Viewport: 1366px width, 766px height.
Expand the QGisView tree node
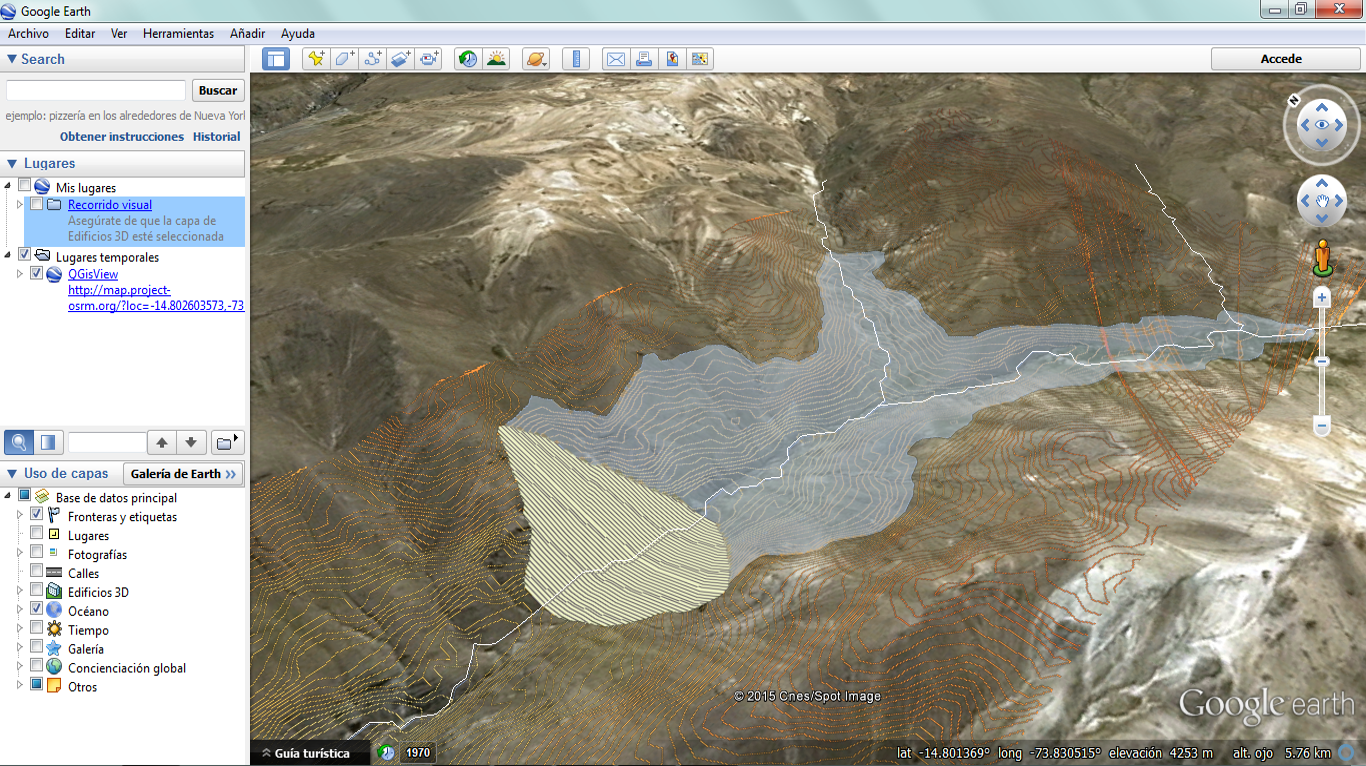(x=20, y=273)
